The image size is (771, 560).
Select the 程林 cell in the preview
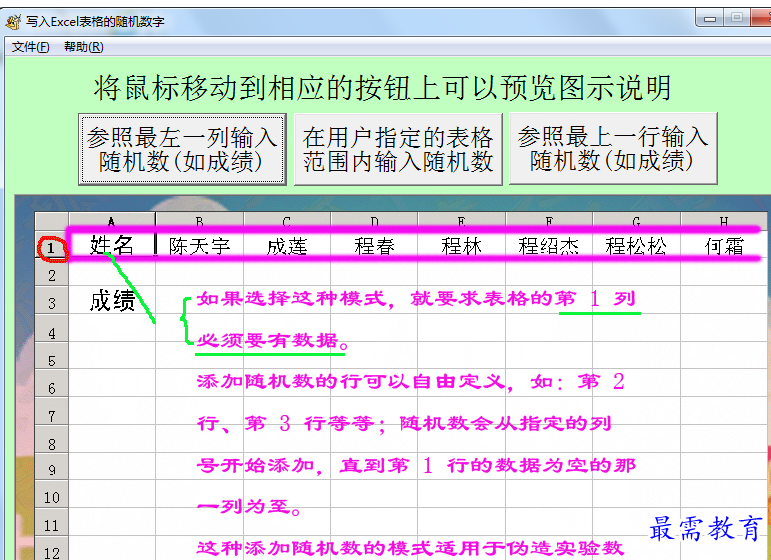click(461, 246)
